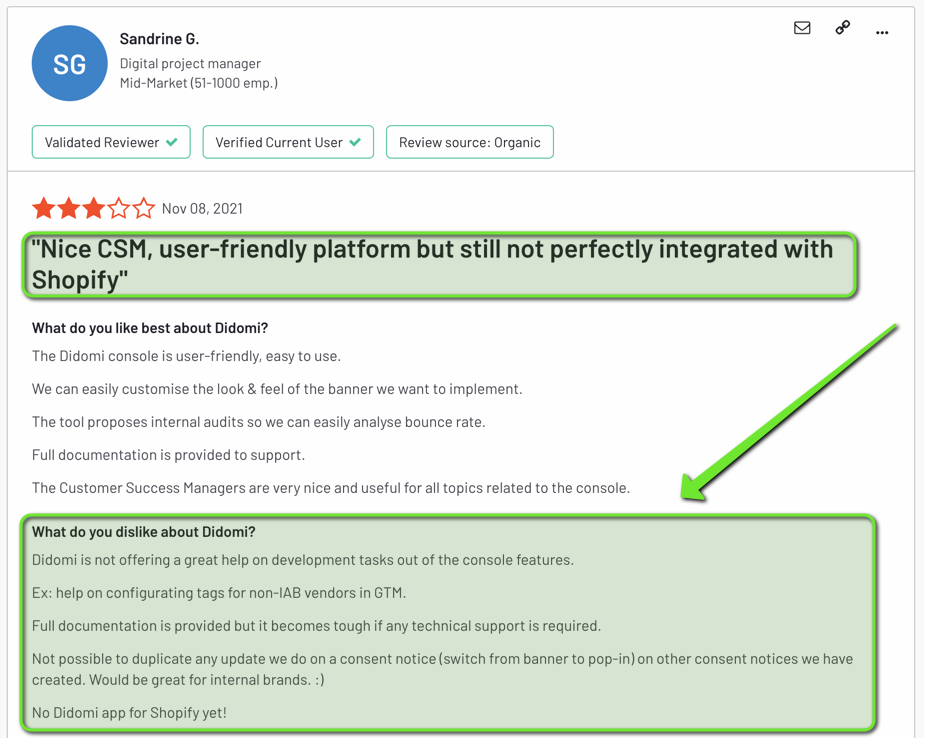
Task: Click the Verified Current User badge
Action: [x=288, y=142]
